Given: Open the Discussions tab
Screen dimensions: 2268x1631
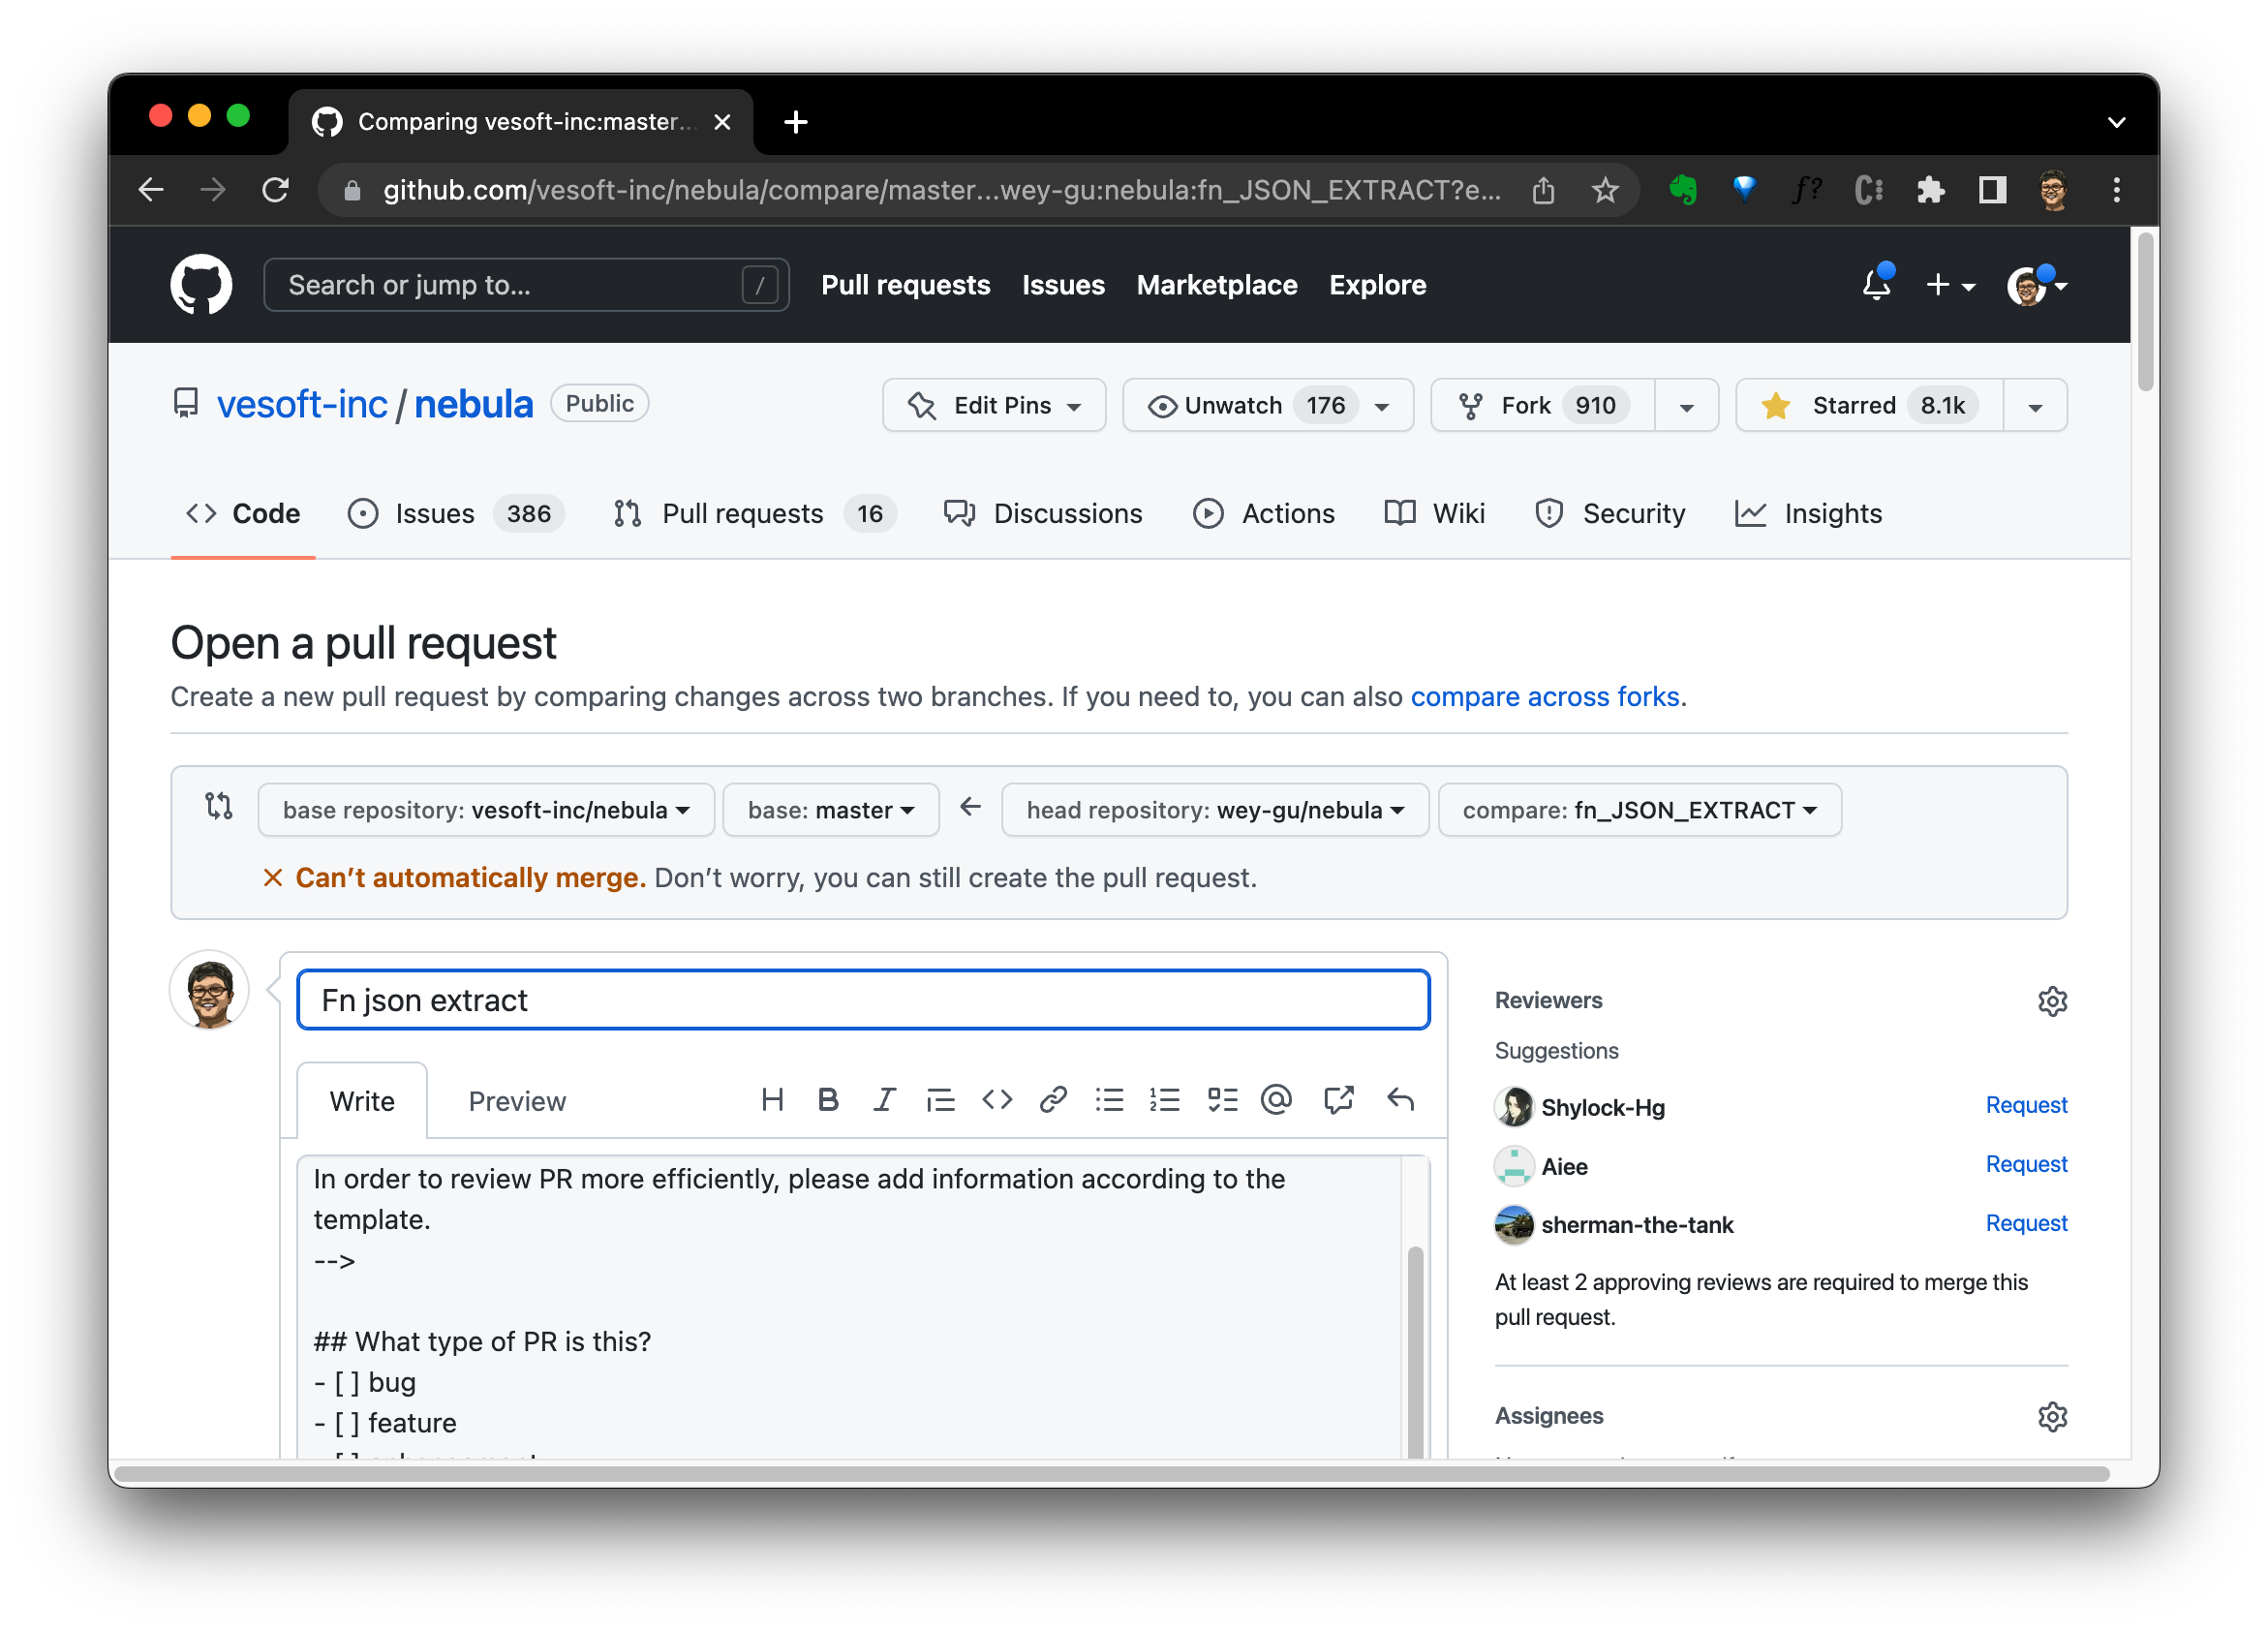Looking at the screenshot, I should (1043, 513).
